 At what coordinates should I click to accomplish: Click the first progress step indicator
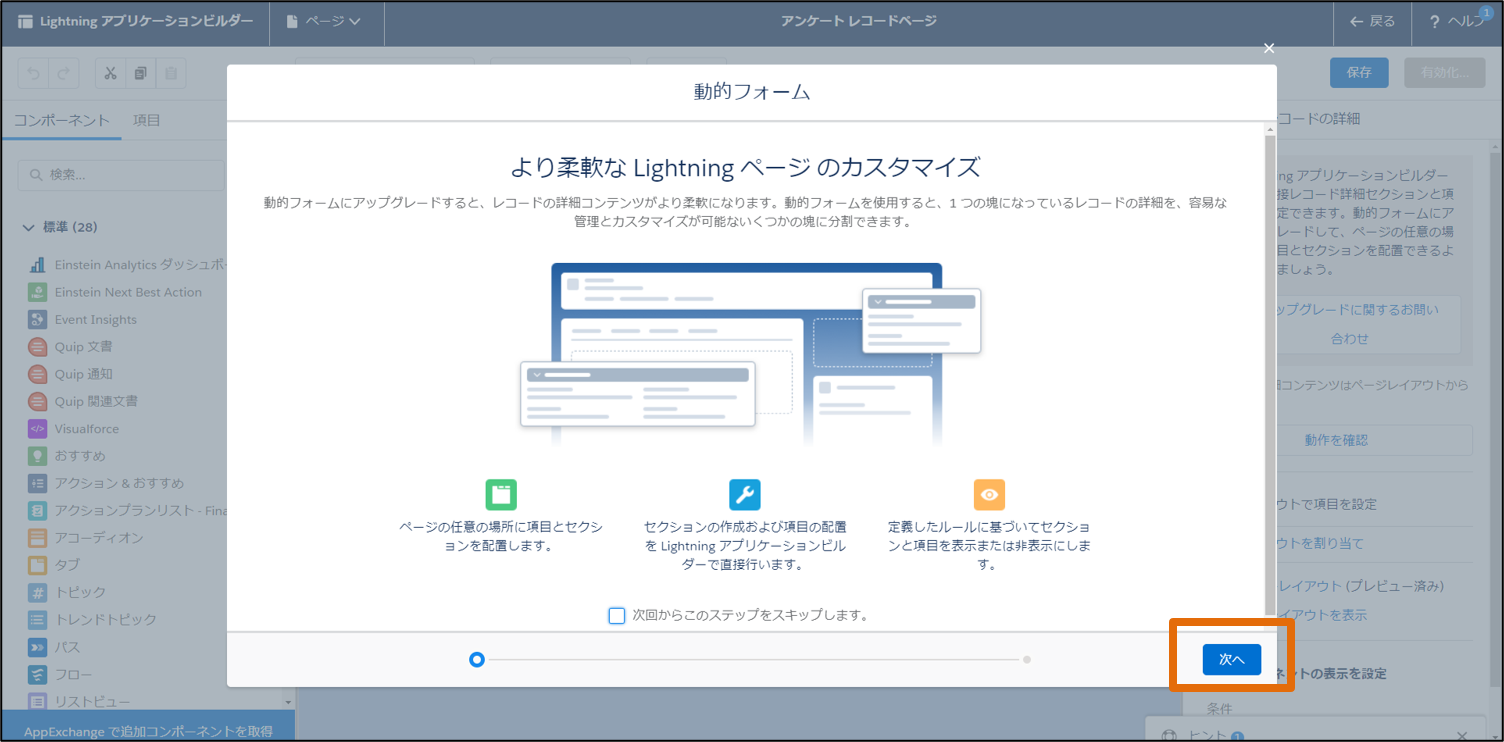[x=477, y=659]
